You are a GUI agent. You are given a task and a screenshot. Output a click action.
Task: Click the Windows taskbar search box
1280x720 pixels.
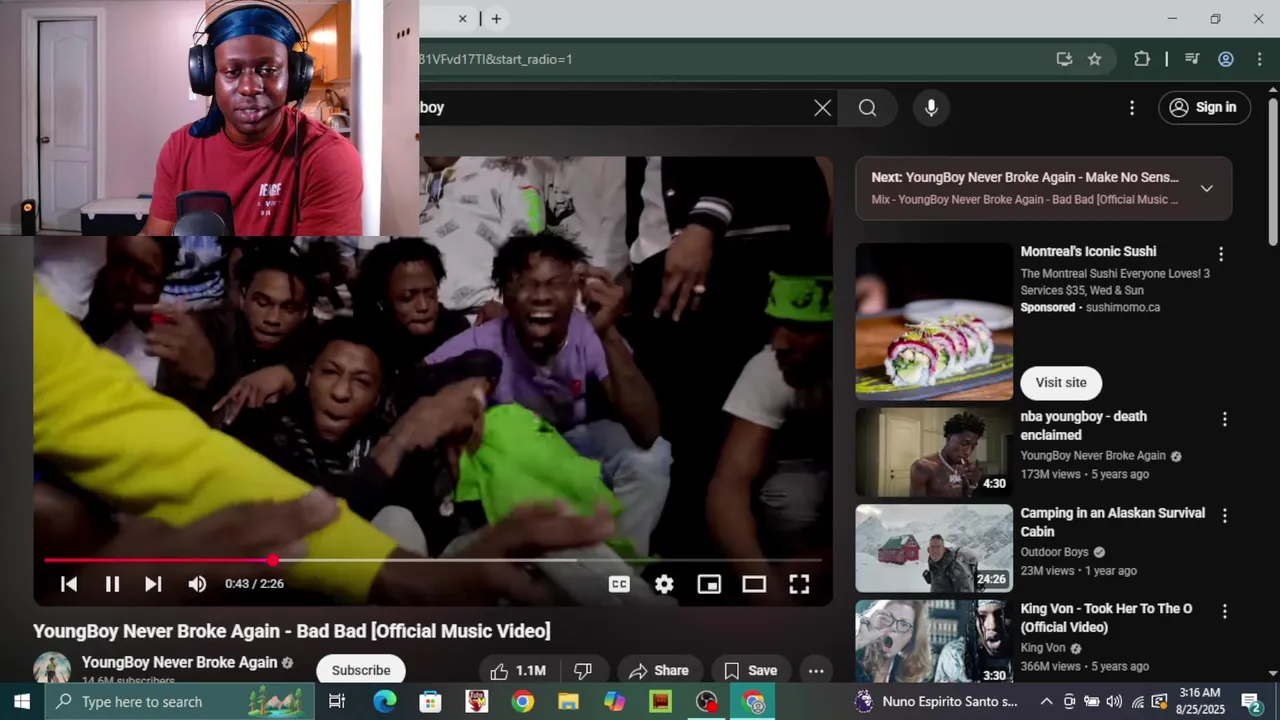pos(179,702)
